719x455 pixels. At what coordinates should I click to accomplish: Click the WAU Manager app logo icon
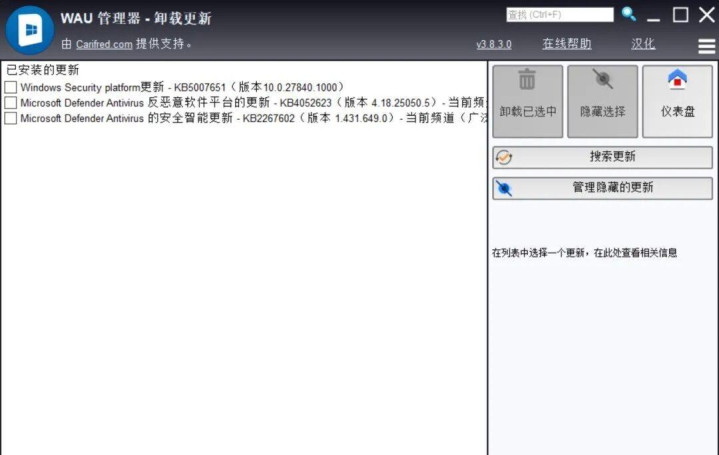click(x=29, y=30)
